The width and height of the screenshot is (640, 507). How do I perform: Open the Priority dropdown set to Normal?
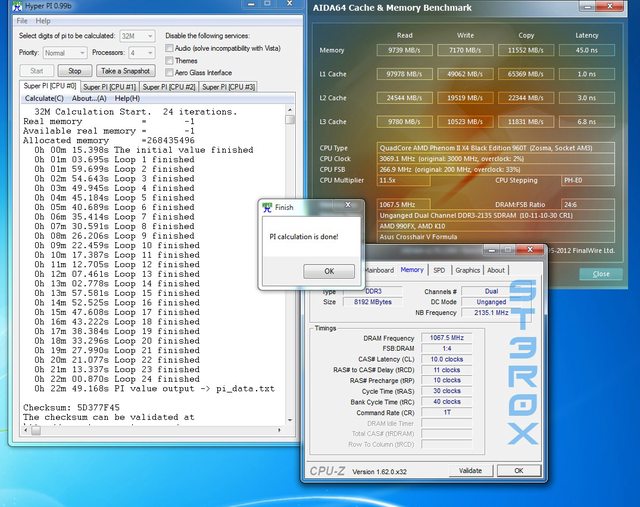64,53
